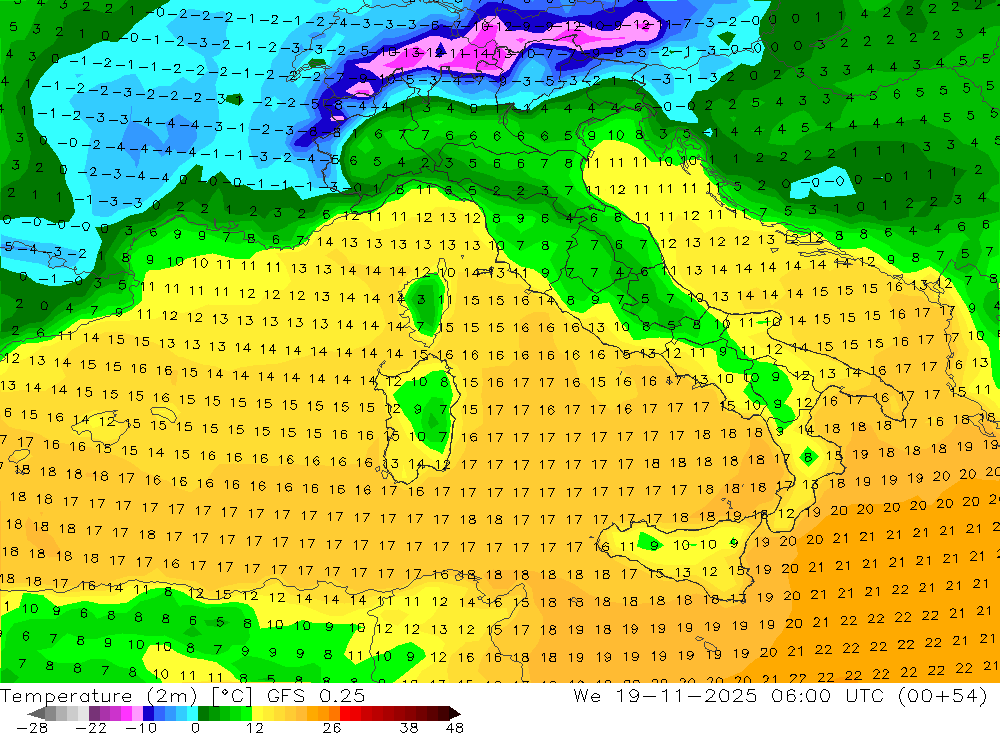Click the '26' legend scale label
This screenshot has width=1000, height=733.
pyautogui.click(x=331, y=728)
